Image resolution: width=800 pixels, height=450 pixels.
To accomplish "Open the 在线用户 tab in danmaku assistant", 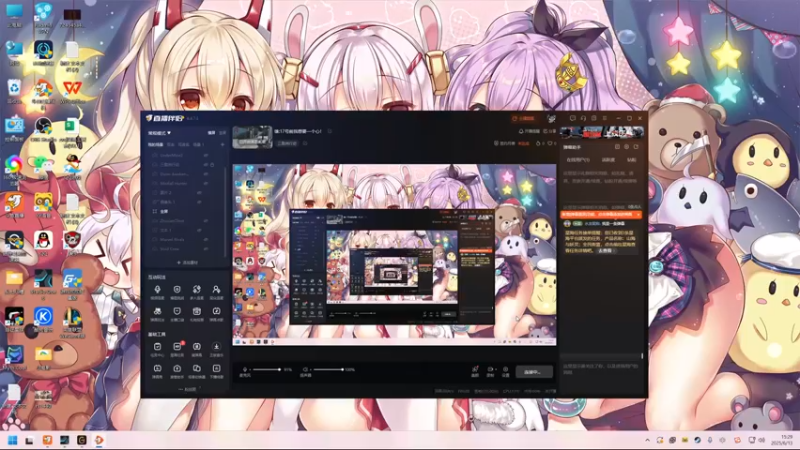I will (578, 160).
